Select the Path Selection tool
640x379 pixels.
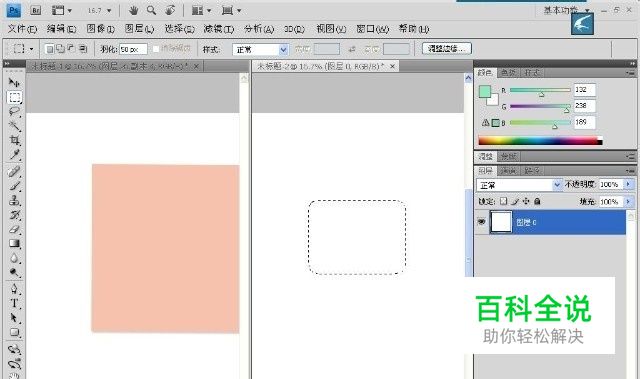14,318
